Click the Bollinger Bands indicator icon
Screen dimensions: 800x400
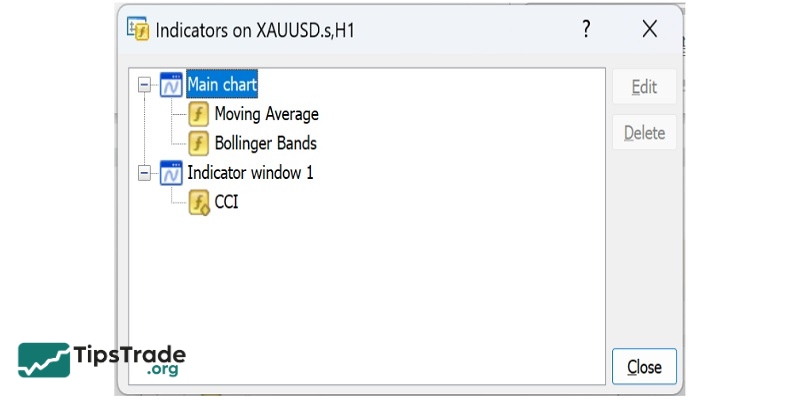coord(199,143)
